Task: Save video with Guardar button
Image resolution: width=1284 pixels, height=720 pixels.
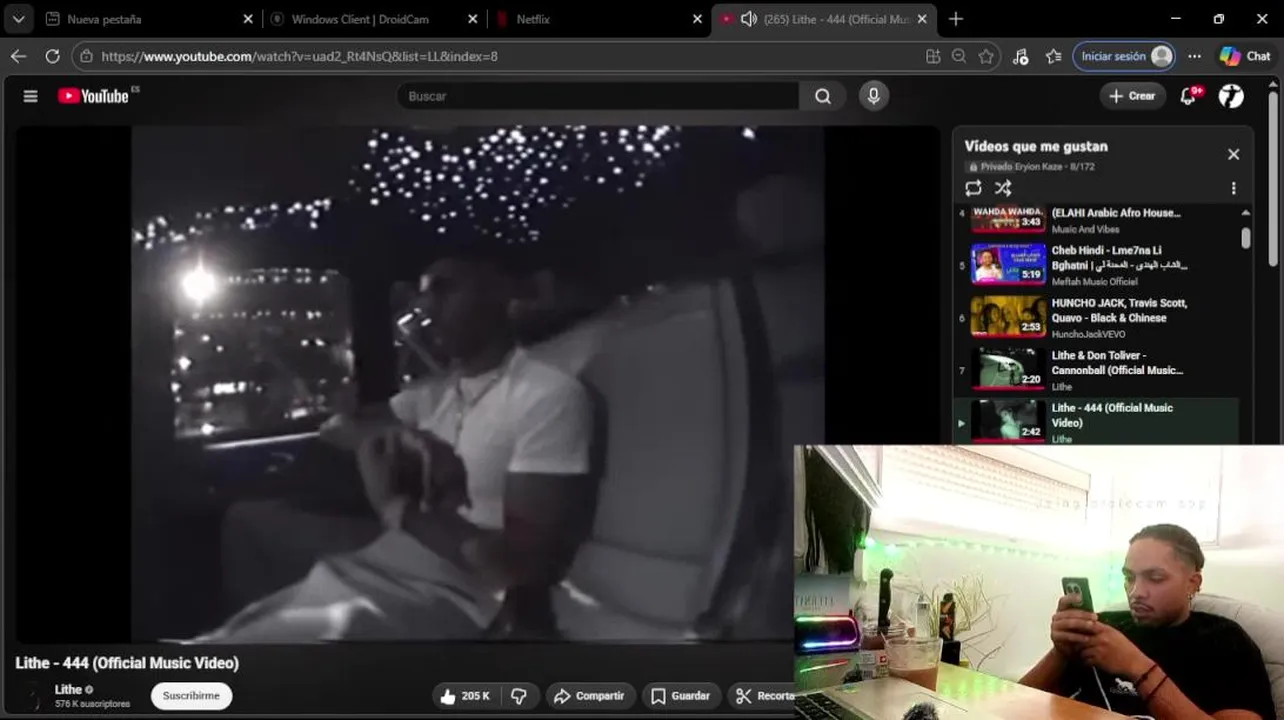Action: tap(681, 696)
